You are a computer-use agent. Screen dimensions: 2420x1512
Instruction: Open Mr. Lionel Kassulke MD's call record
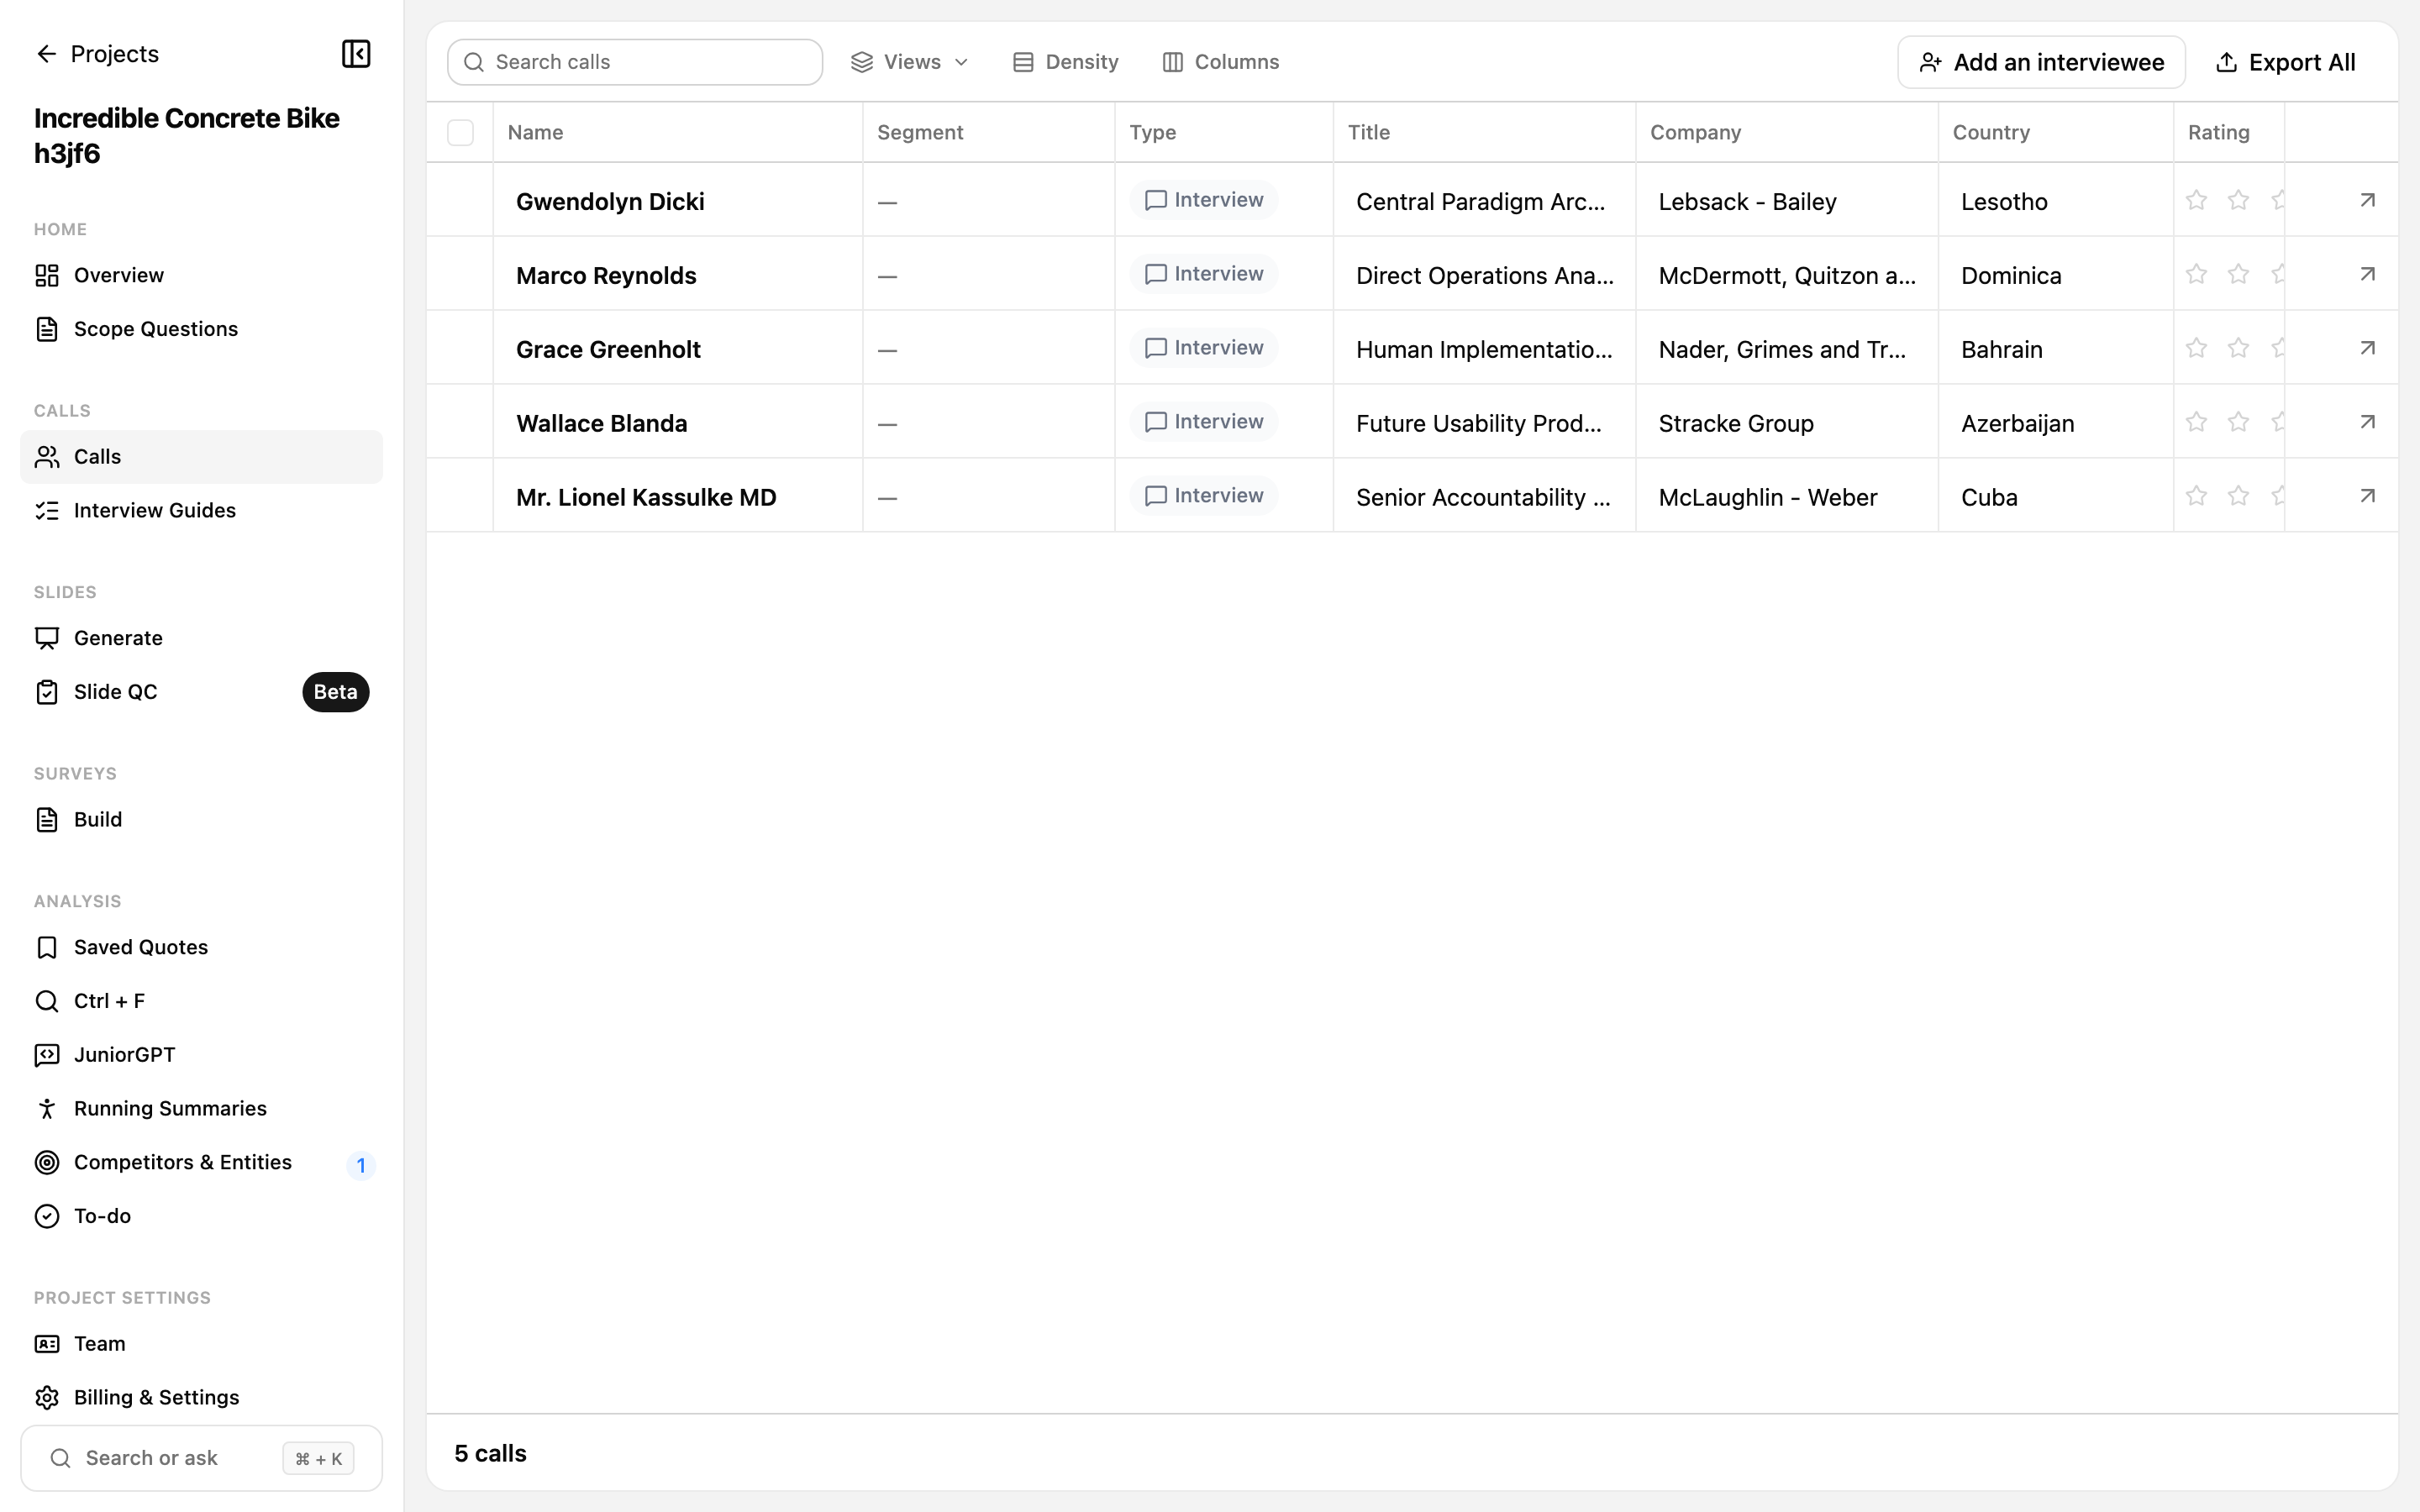646,497
